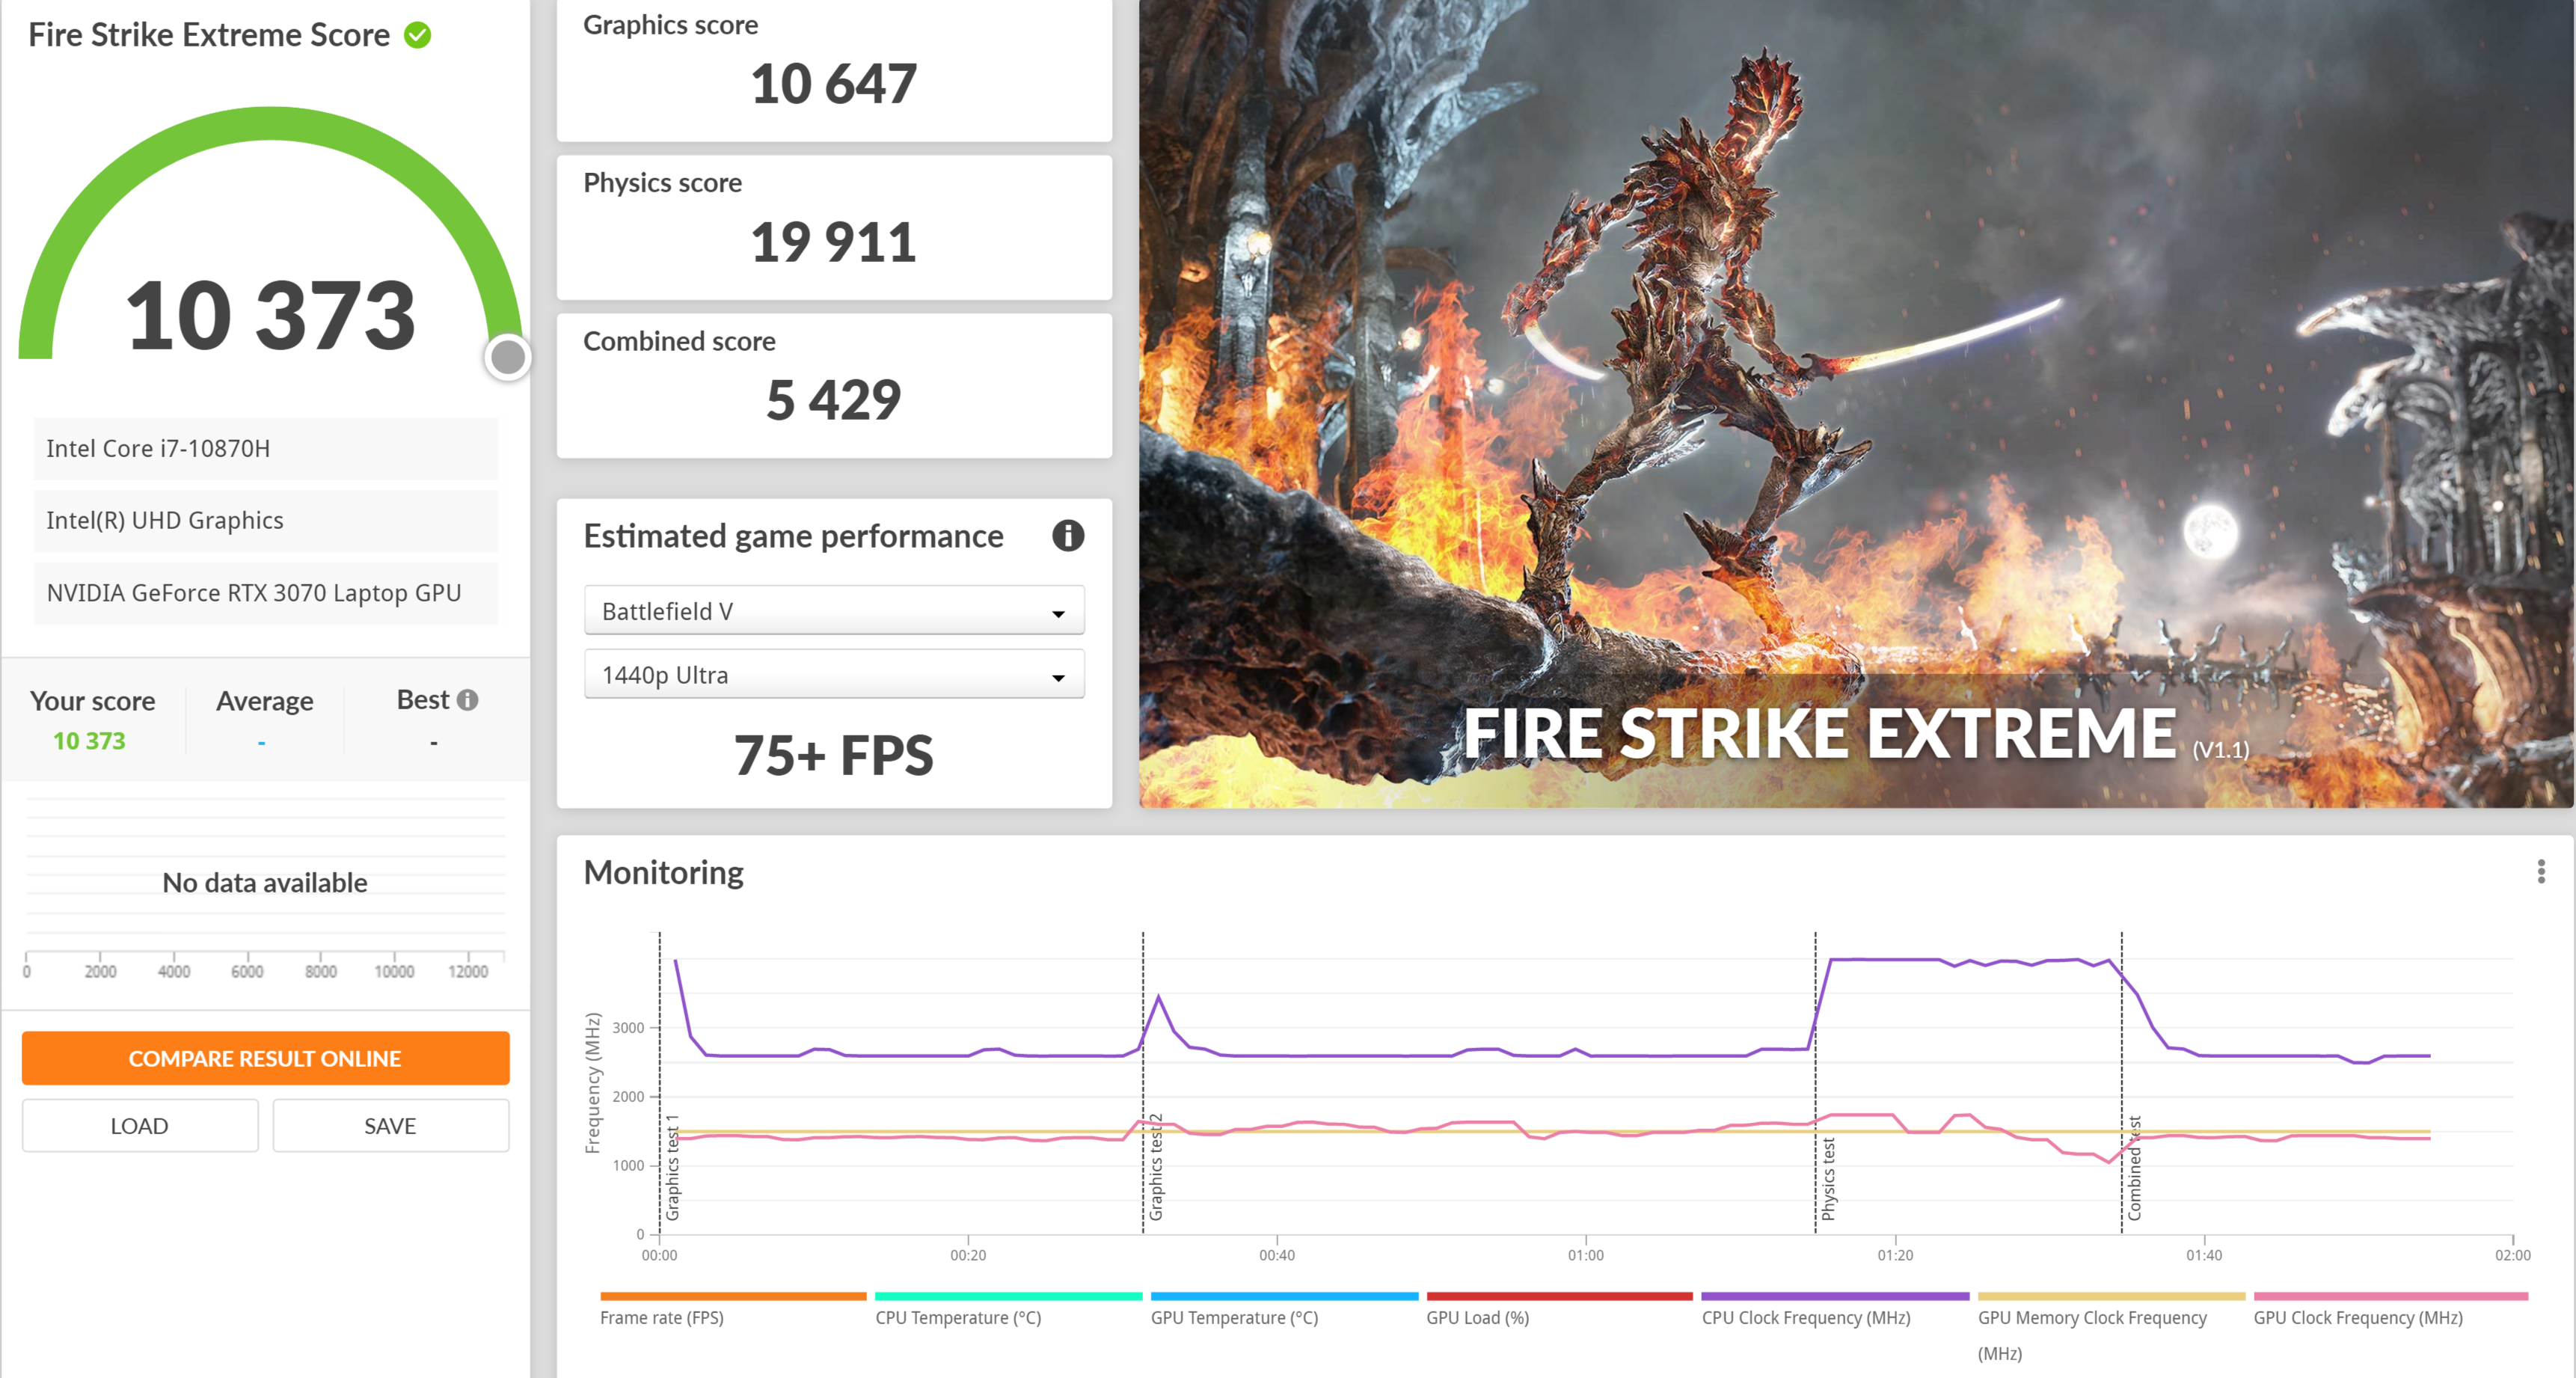This screenshot has width=2576, height=1378.
Task: Click the Average column label
Action: click(265, 701)
